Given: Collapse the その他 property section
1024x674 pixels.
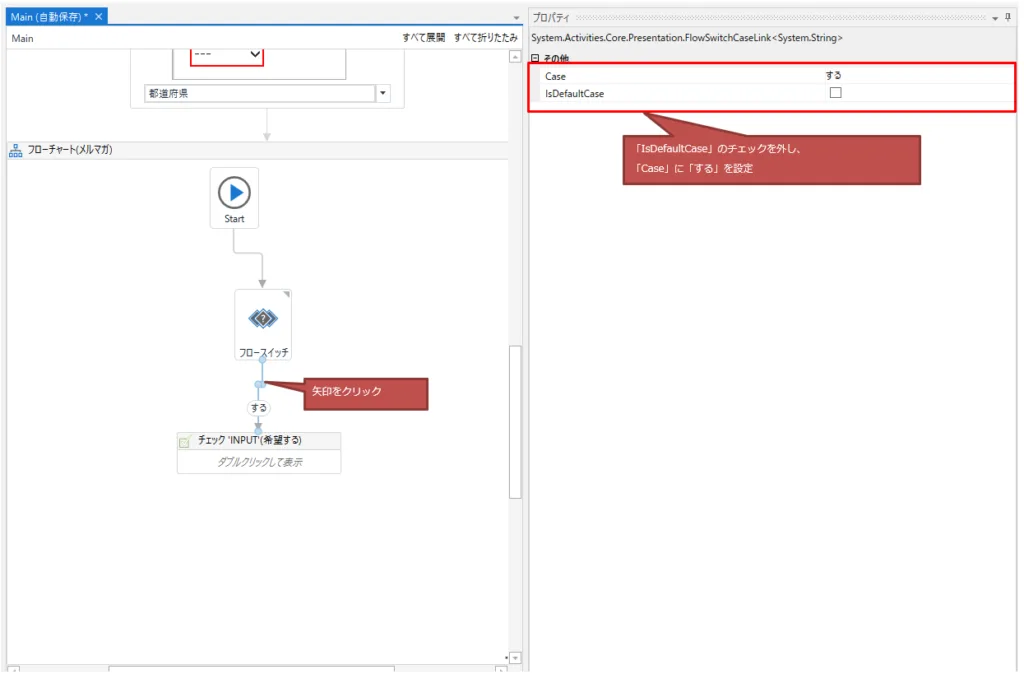Looking at the screenshot, I should (x=535, y=59).
